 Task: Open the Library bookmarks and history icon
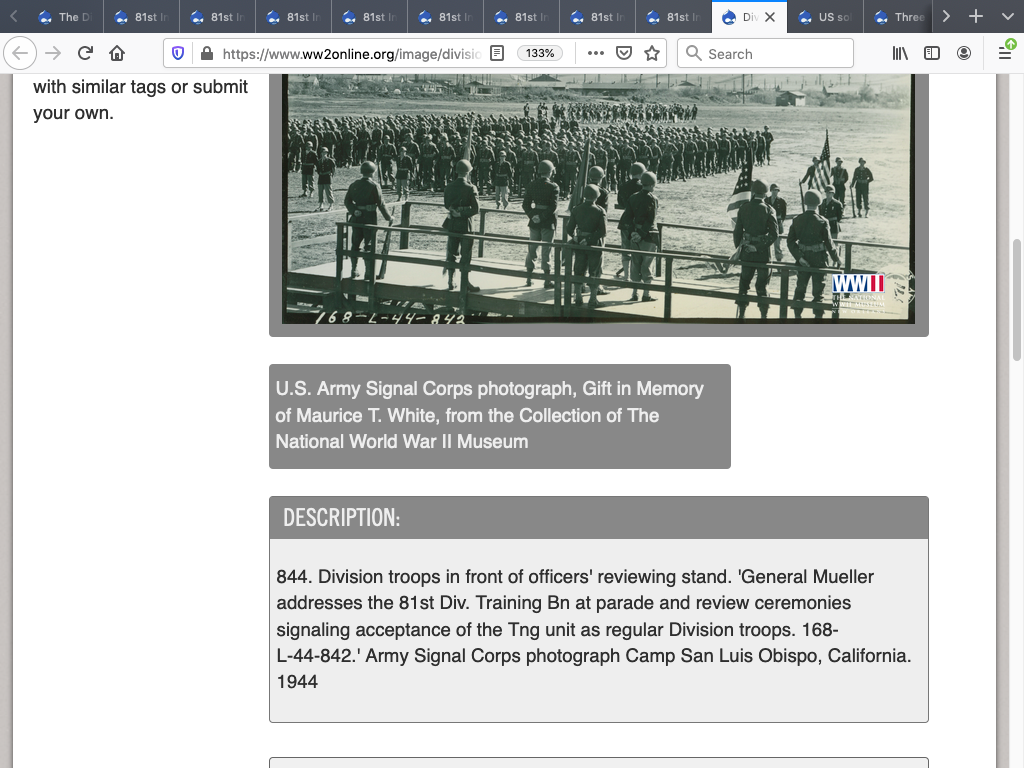(900, 53)
